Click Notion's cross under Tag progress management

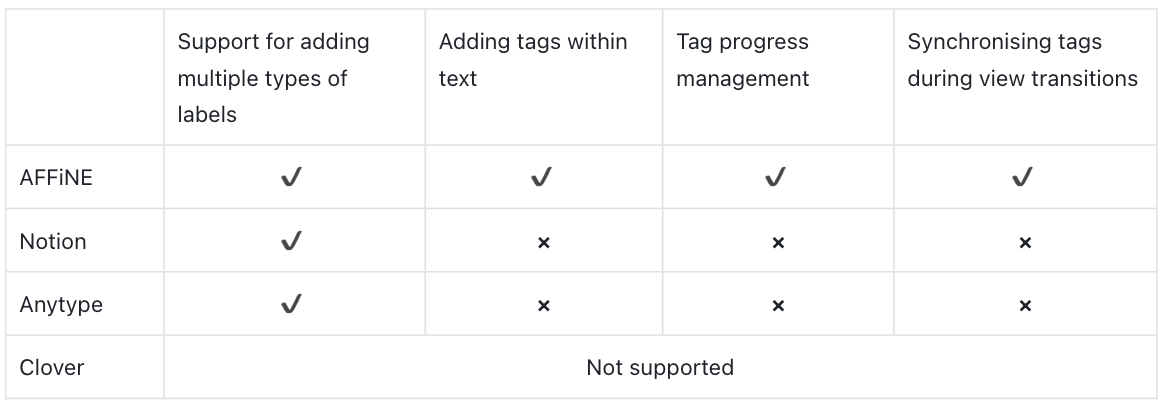pyautogui.click(x=778, y=242)
